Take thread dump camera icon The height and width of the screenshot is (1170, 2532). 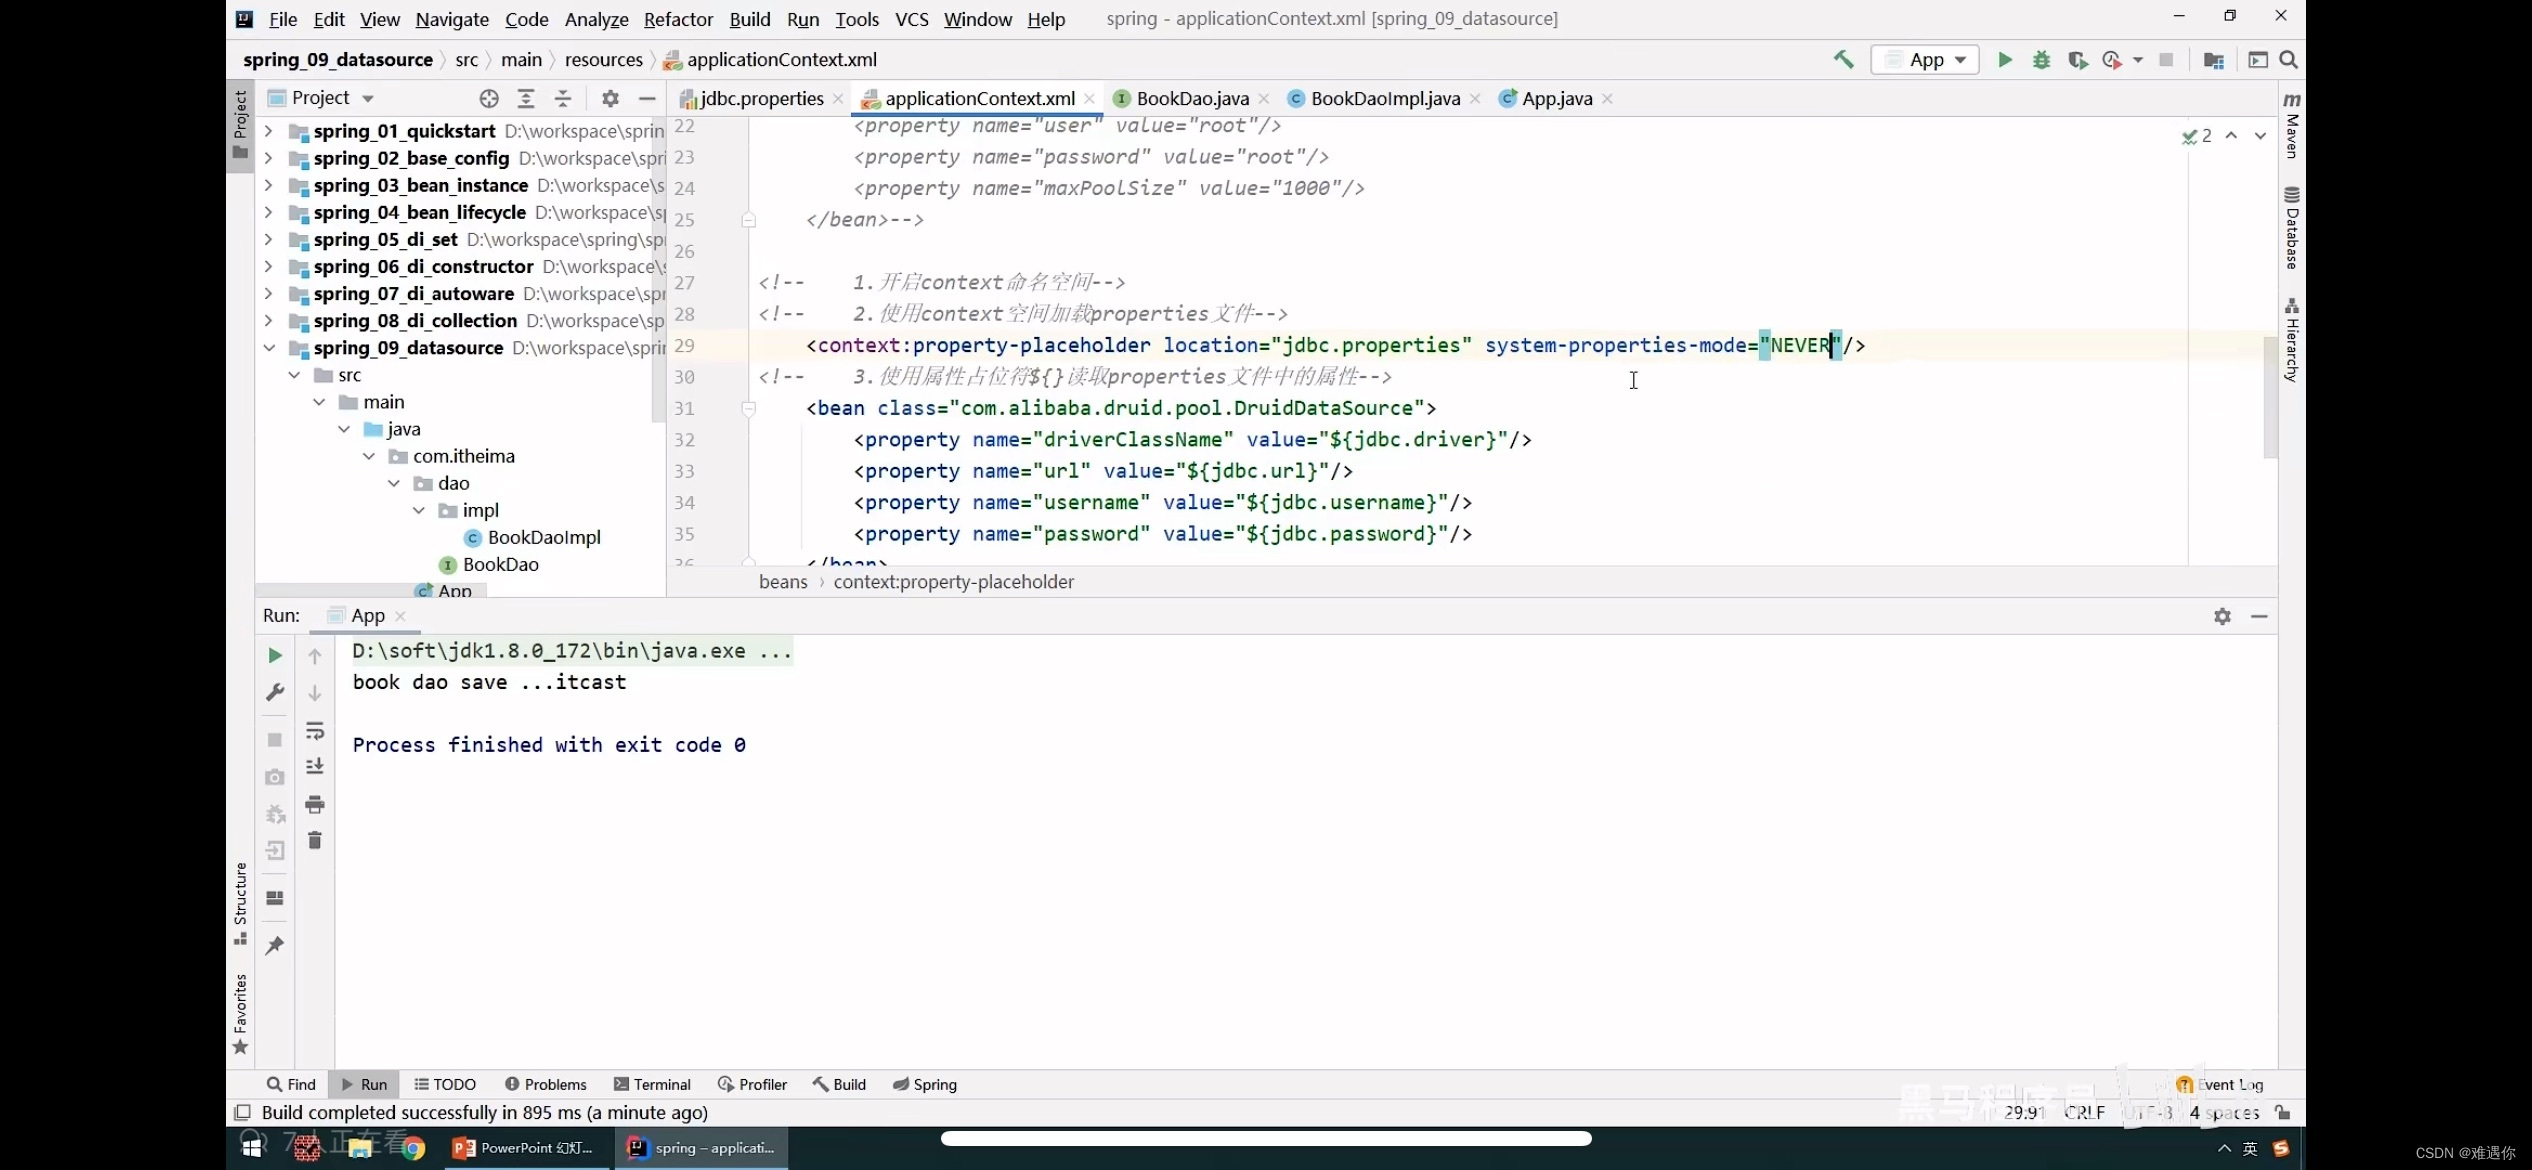point(275,777)
